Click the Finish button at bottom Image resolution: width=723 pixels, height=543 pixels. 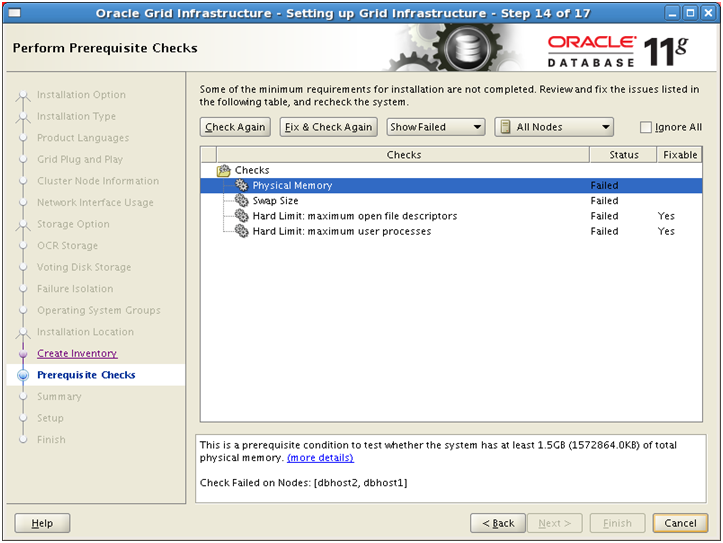click(x=617, y=523)
